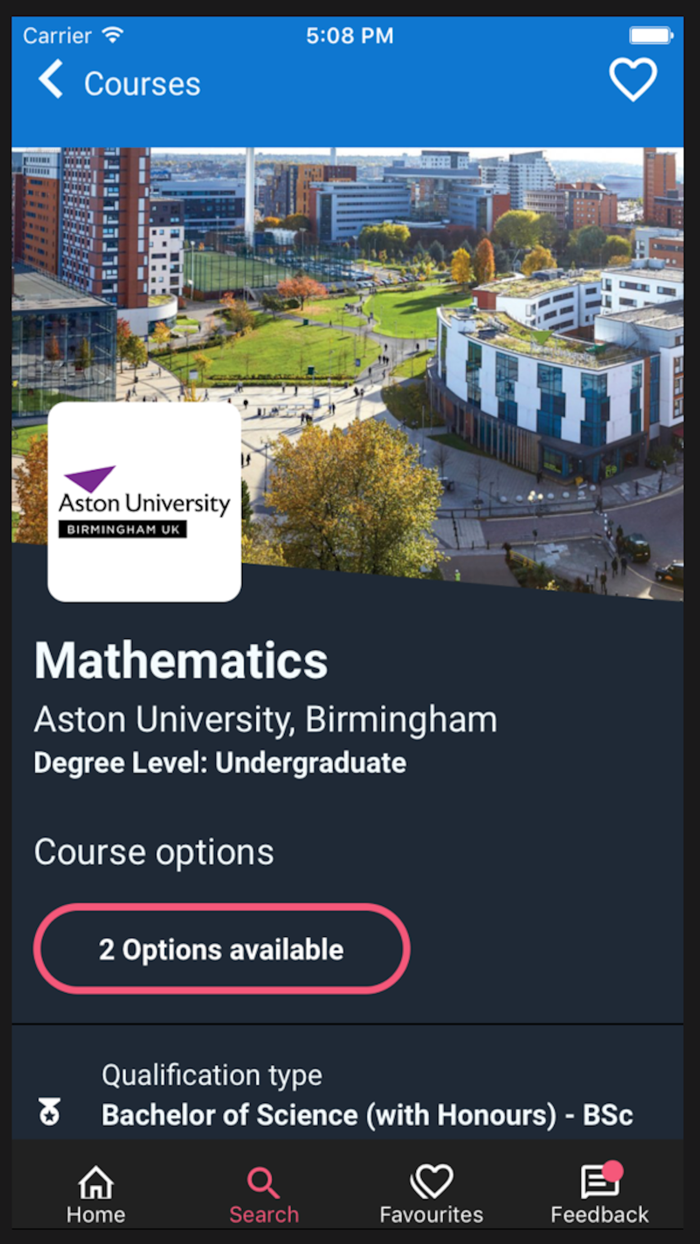This screenshot has width=700, height=1244.
Task: Tap the Aston University, Birmingham text
Action: 265,719
